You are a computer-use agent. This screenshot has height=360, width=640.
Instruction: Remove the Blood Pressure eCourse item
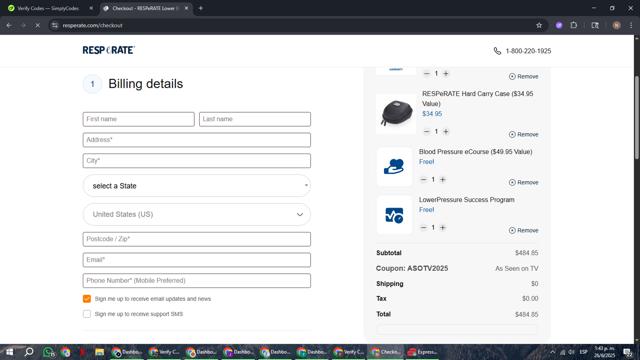(523, 182)
